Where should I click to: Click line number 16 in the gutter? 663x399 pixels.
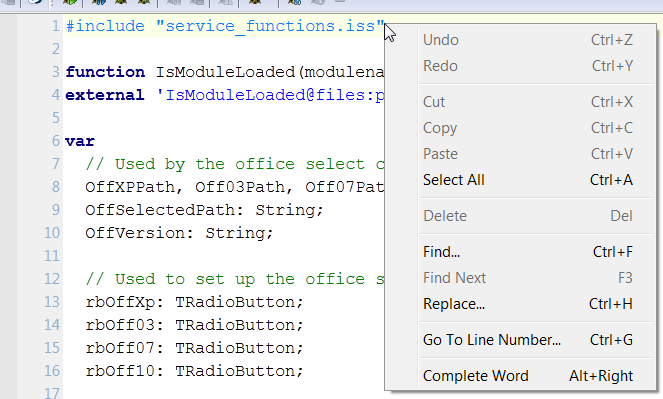coord(52,371)
